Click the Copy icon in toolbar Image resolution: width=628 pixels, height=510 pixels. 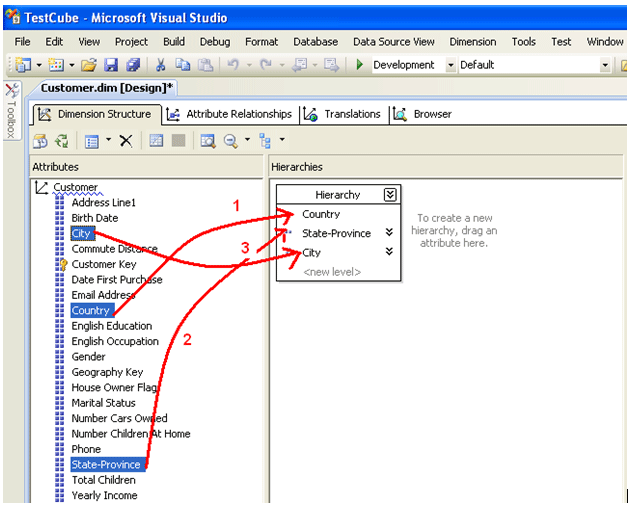click(183, 65)
